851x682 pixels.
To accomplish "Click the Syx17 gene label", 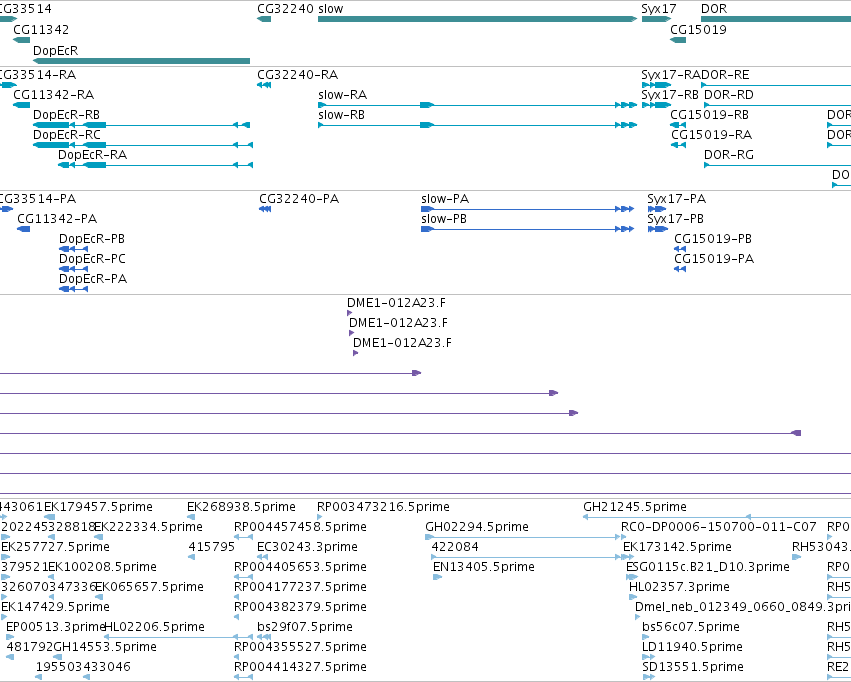I will (x=659, y=9).
